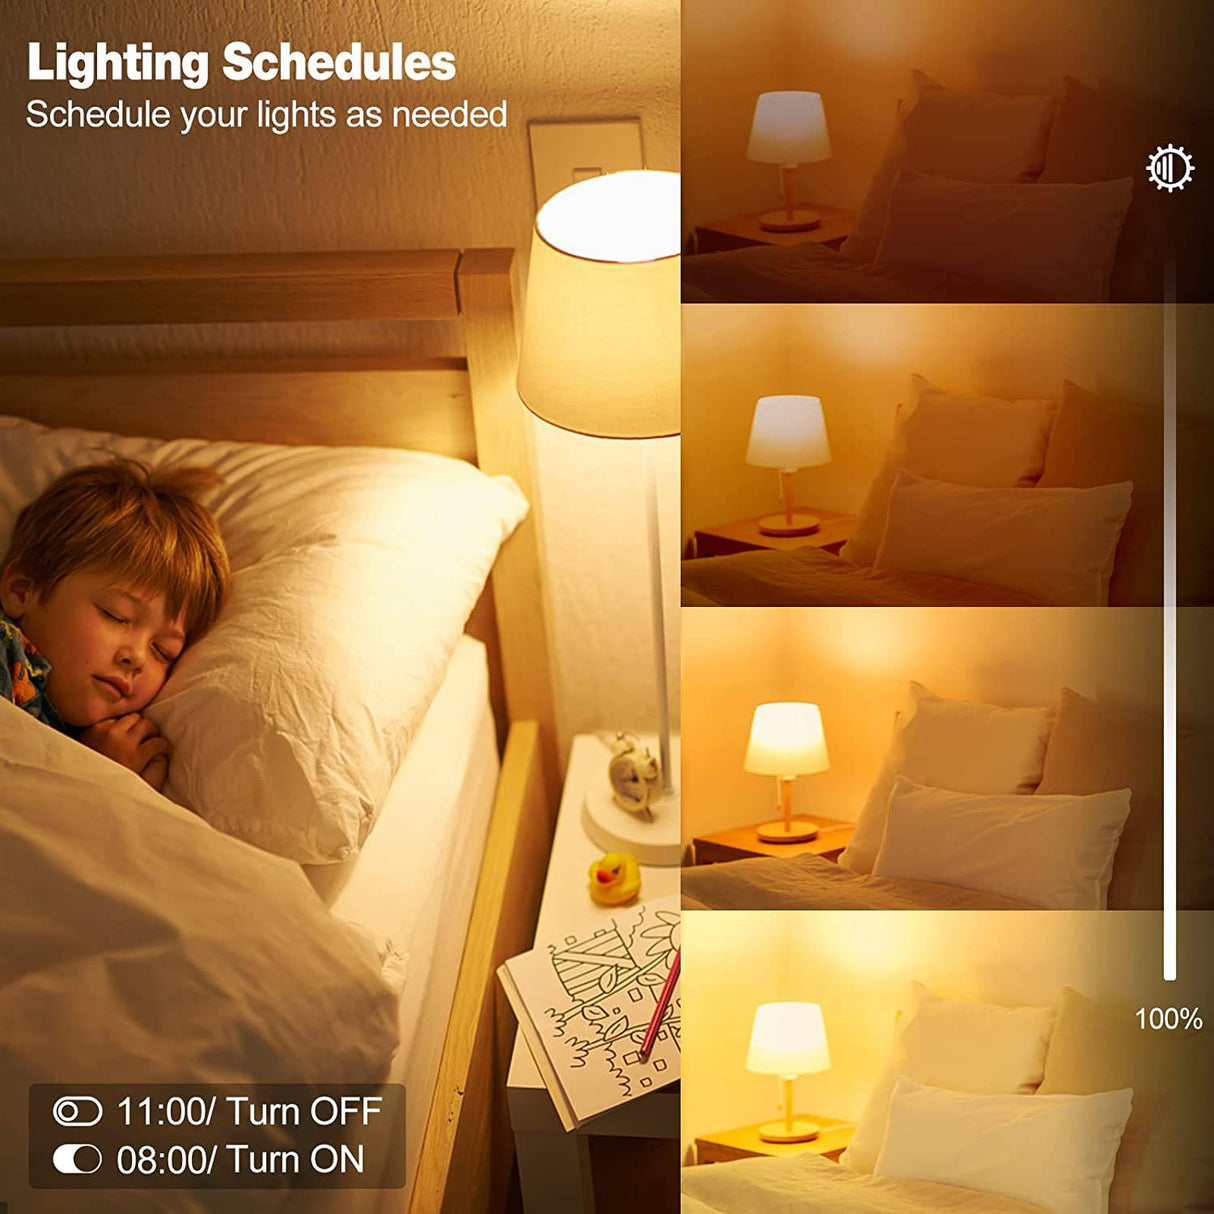Toggle the 08:00 Turn ON switch

pyautogui.click(x=77, y=1159)
